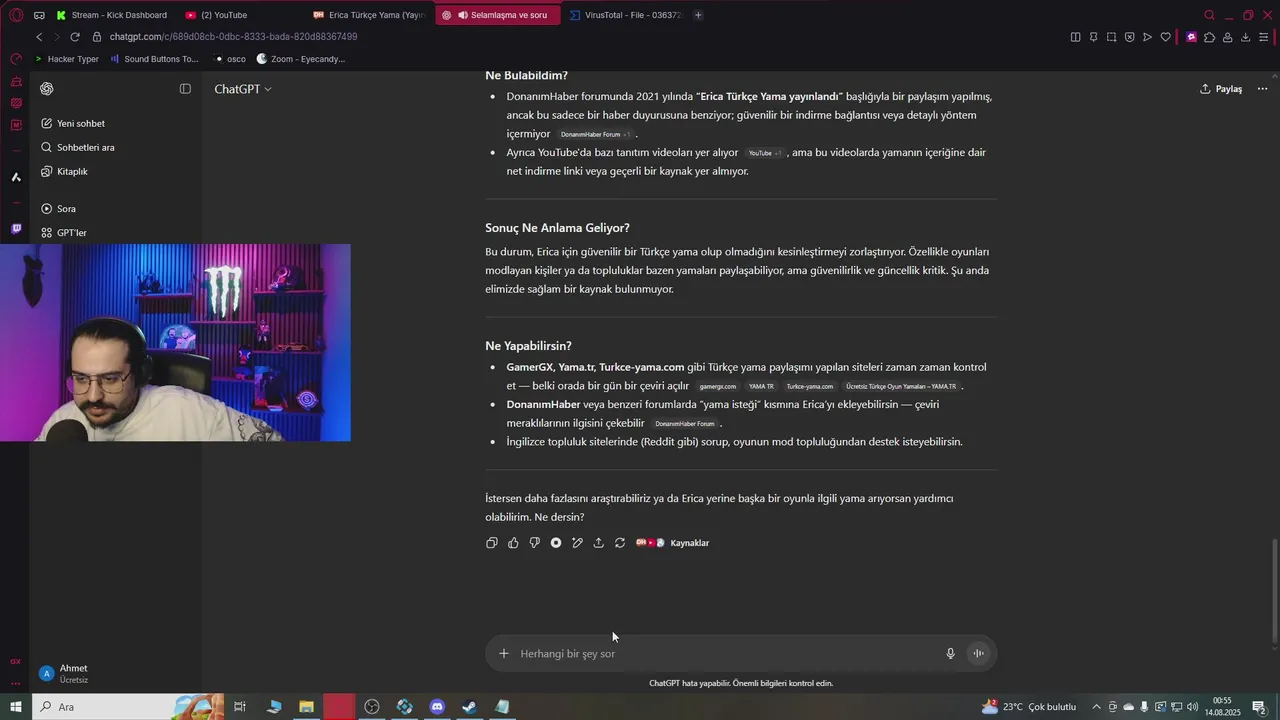Give thumbs up to the response
This screenshot has height=720, width=1280.
pyautogui.click(x=513, y=543)
